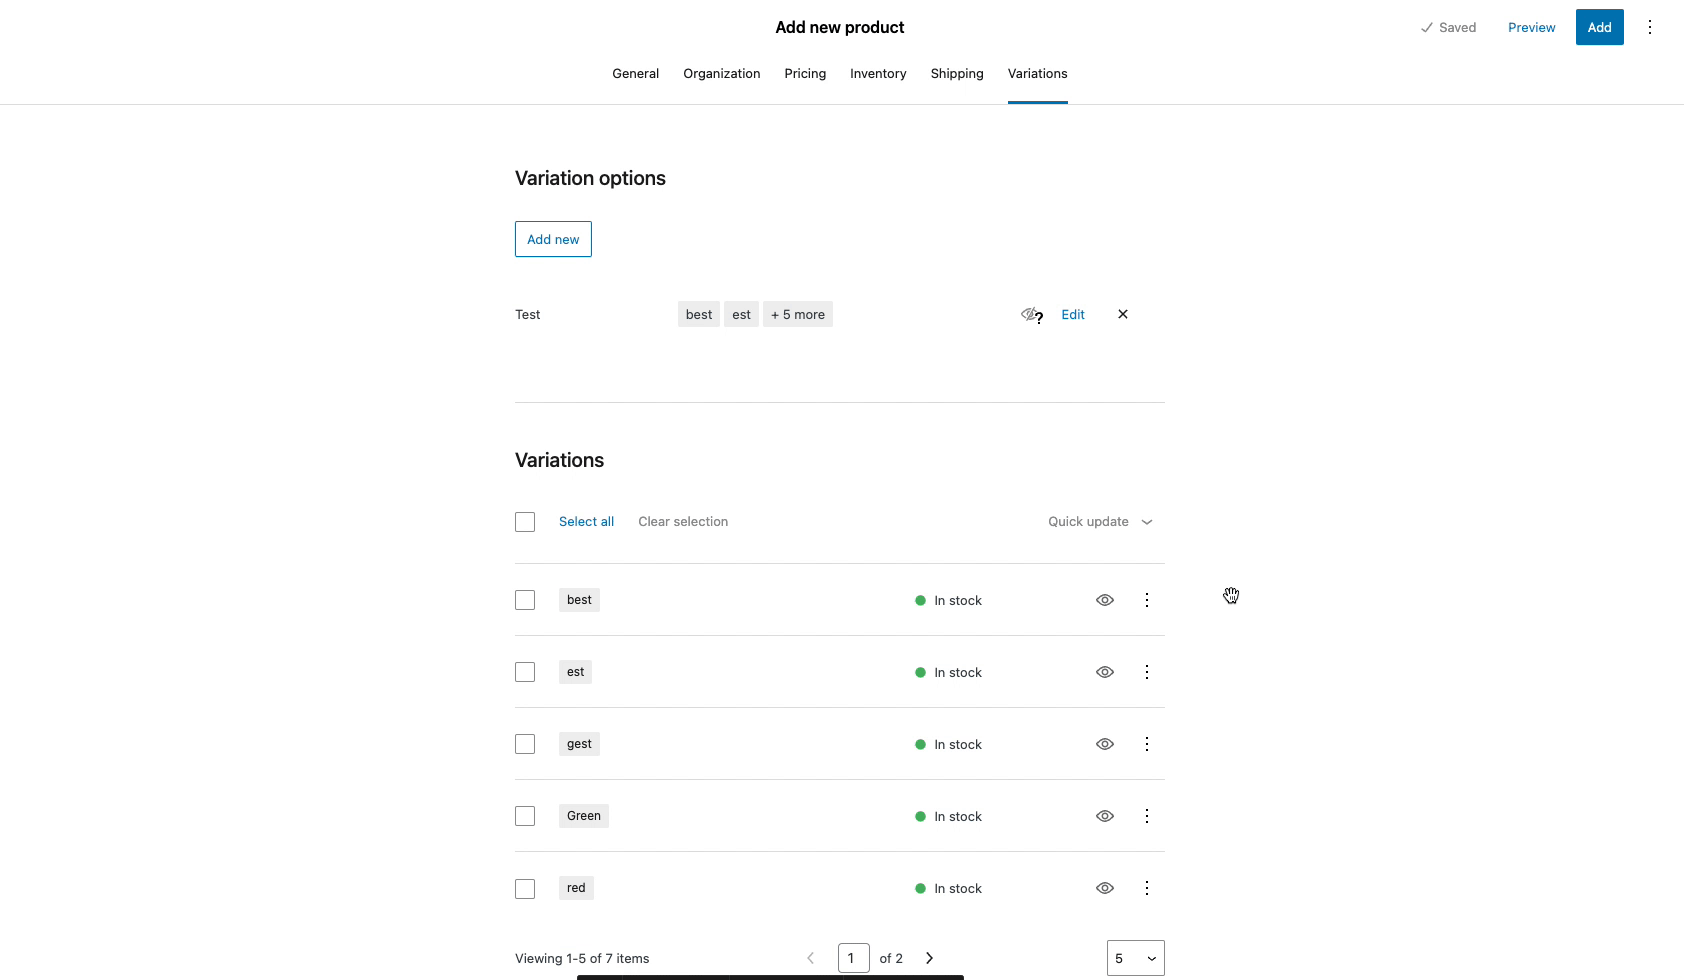Viewport: 1684px width, 980px height.
Task: Open the kebab menu on the Green row
Action: tap(1146, 816)
